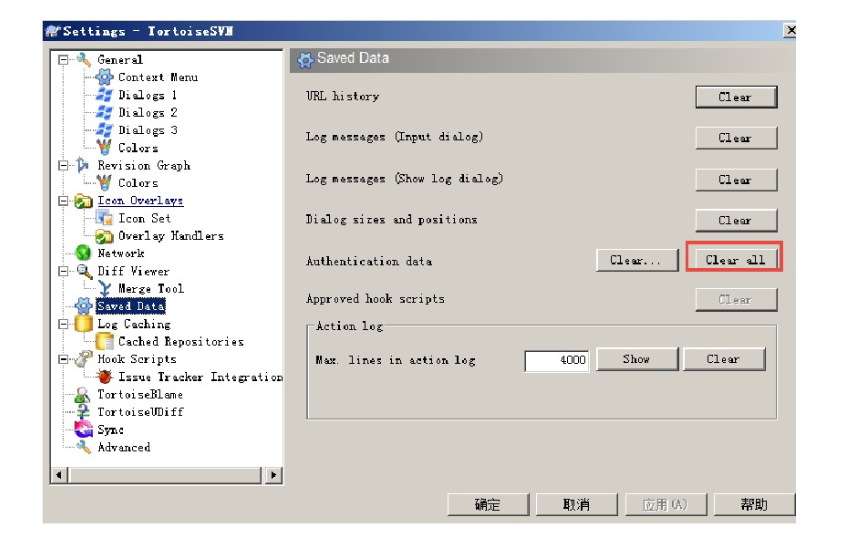Open the Cached Repositories page
The image size is (844, 537).
tap(181, 342)
